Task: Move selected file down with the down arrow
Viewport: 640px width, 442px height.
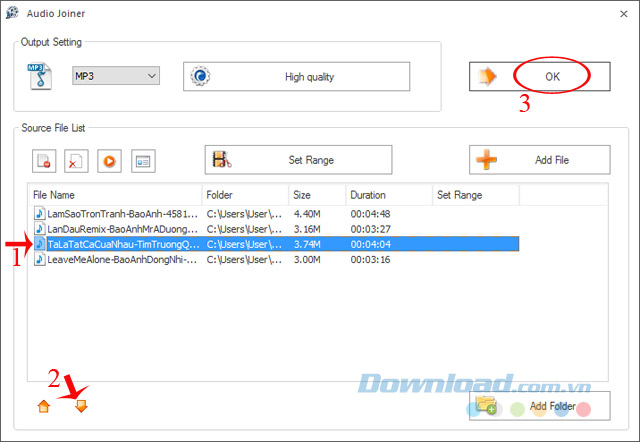Action: [81, 406]
